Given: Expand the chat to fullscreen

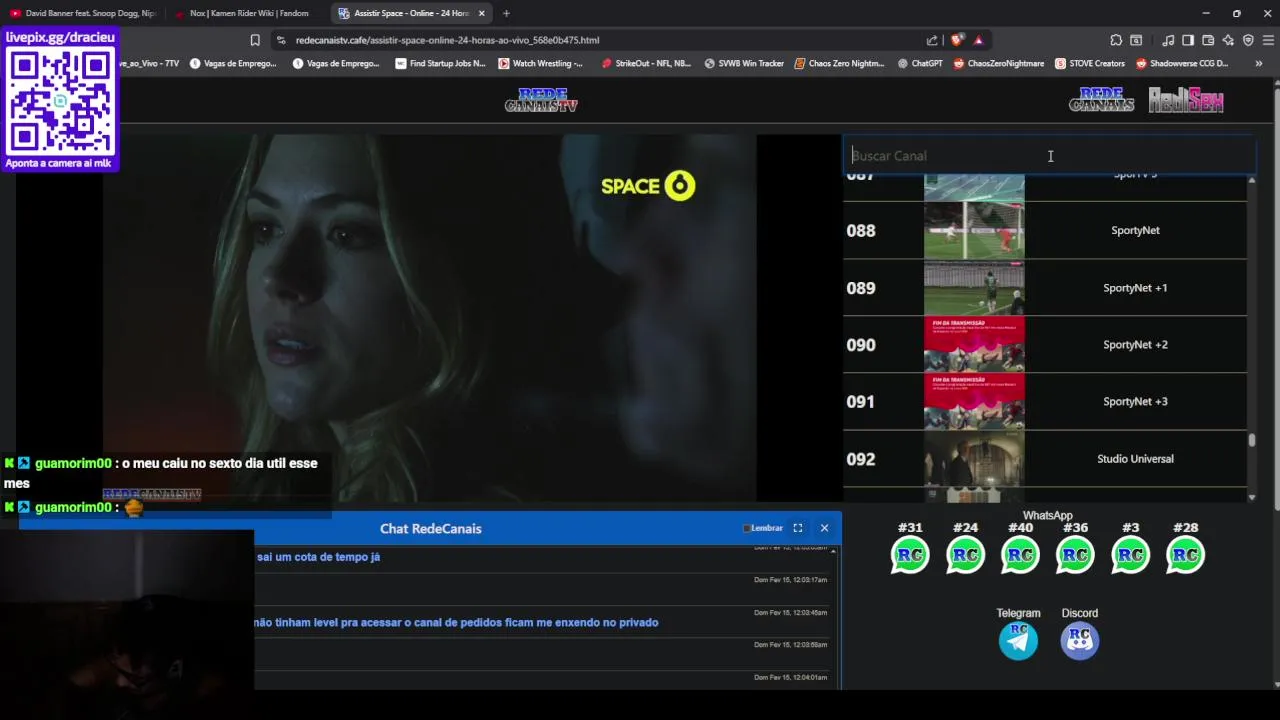Looking at the screenshot, I should (x=798, y=528).
